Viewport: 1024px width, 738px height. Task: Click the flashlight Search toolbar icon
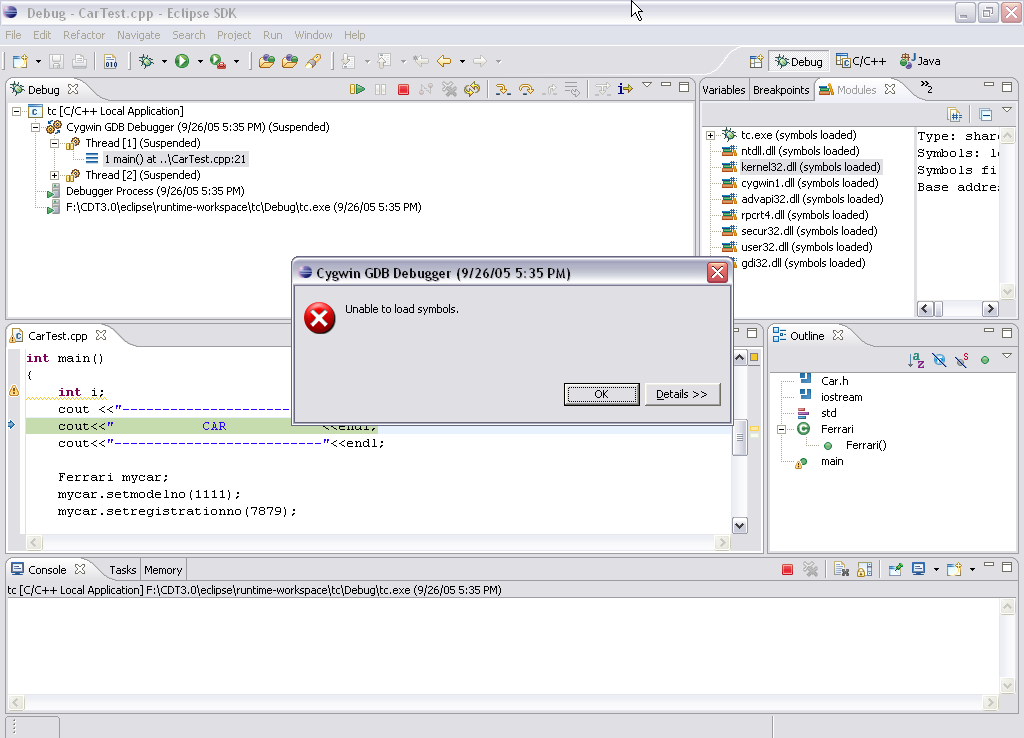tap(313, 61)
